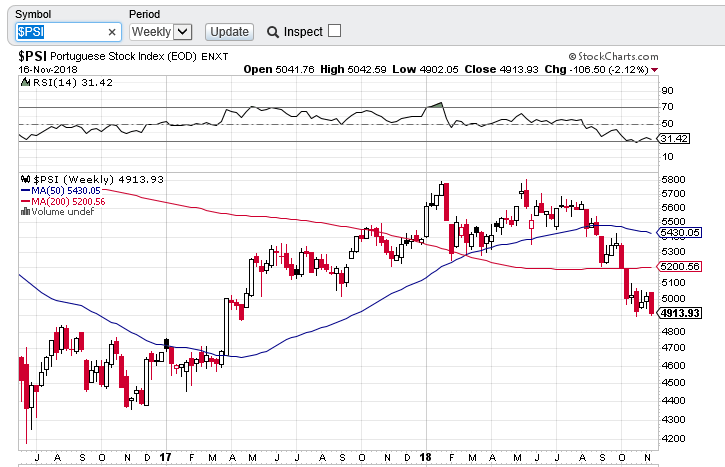The width and height of the screenshot is (725, 467).
Task: Click the Portuguese Stock Index title text
Action: tap(123, 56)
